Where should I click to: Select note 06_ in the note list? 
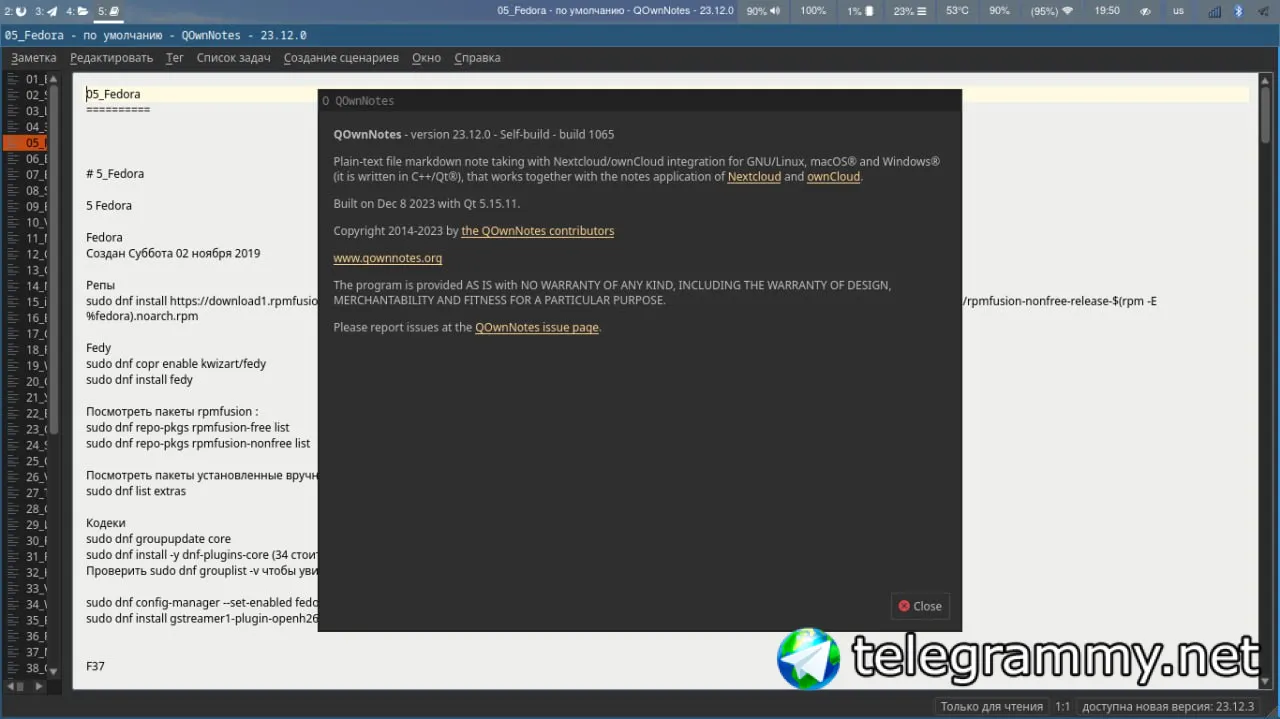(x=25, y=159)
